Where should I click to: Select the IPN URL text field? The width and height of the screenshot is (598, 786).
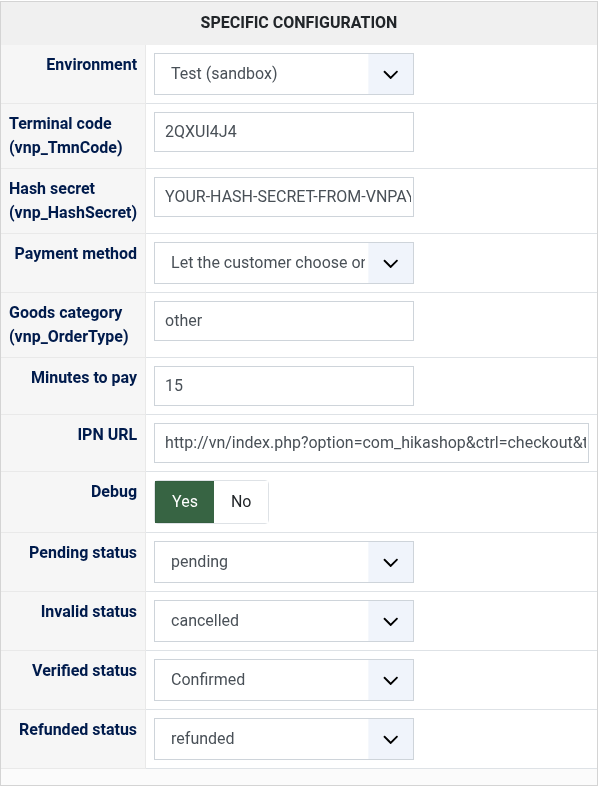(x=371, y=443)
